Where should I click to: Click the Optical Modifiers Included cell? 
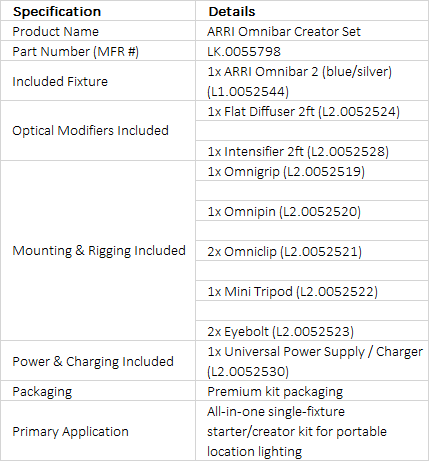click(x=98, y=131)
